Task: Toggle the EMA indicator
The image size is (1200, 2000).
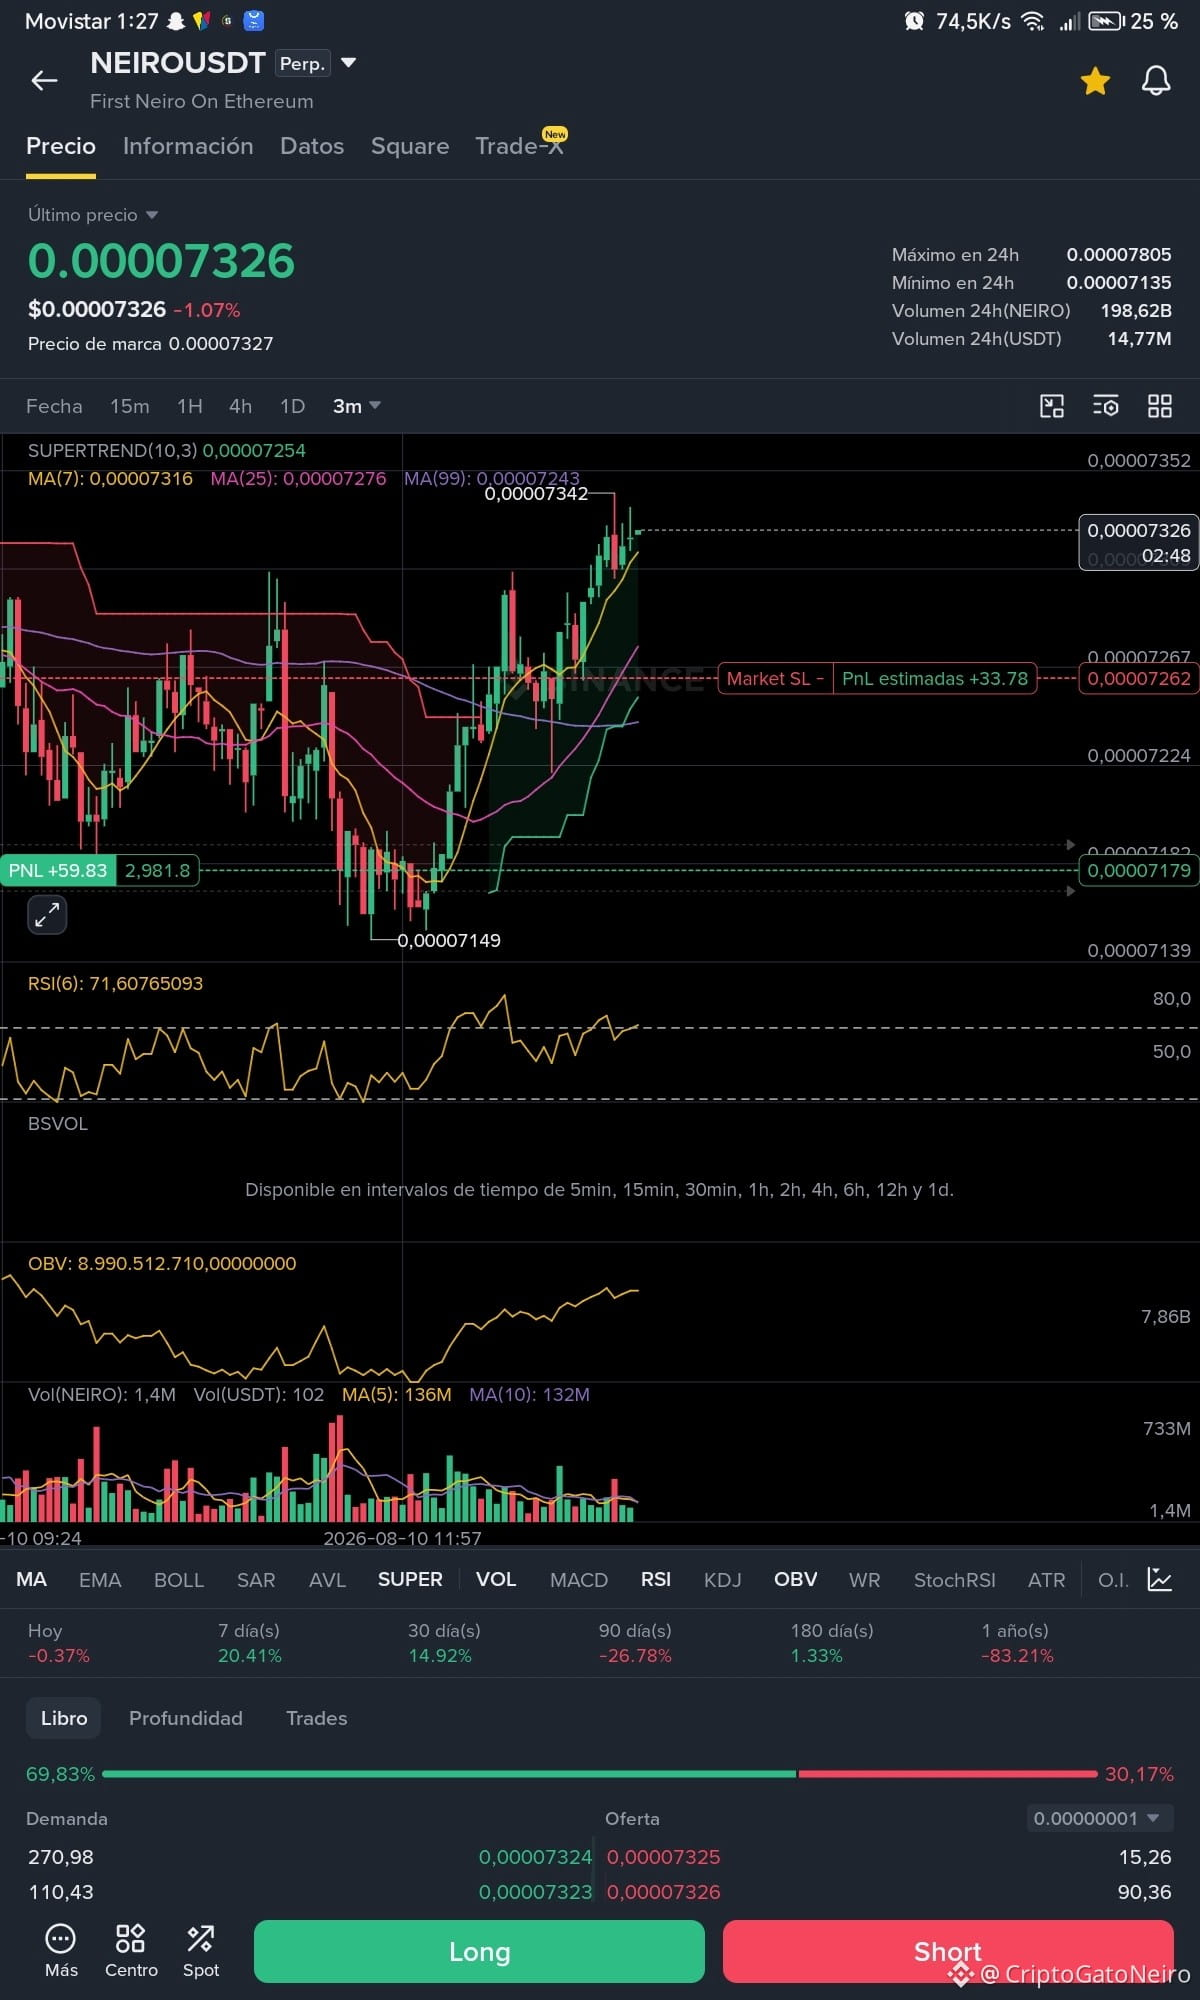Action: pos(100,1579)
